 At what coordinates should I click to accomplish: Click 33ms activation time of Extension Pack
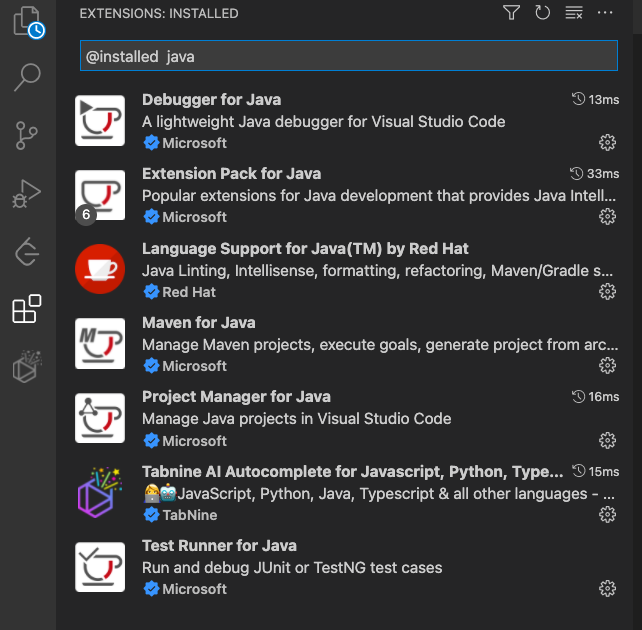[595, 174]
